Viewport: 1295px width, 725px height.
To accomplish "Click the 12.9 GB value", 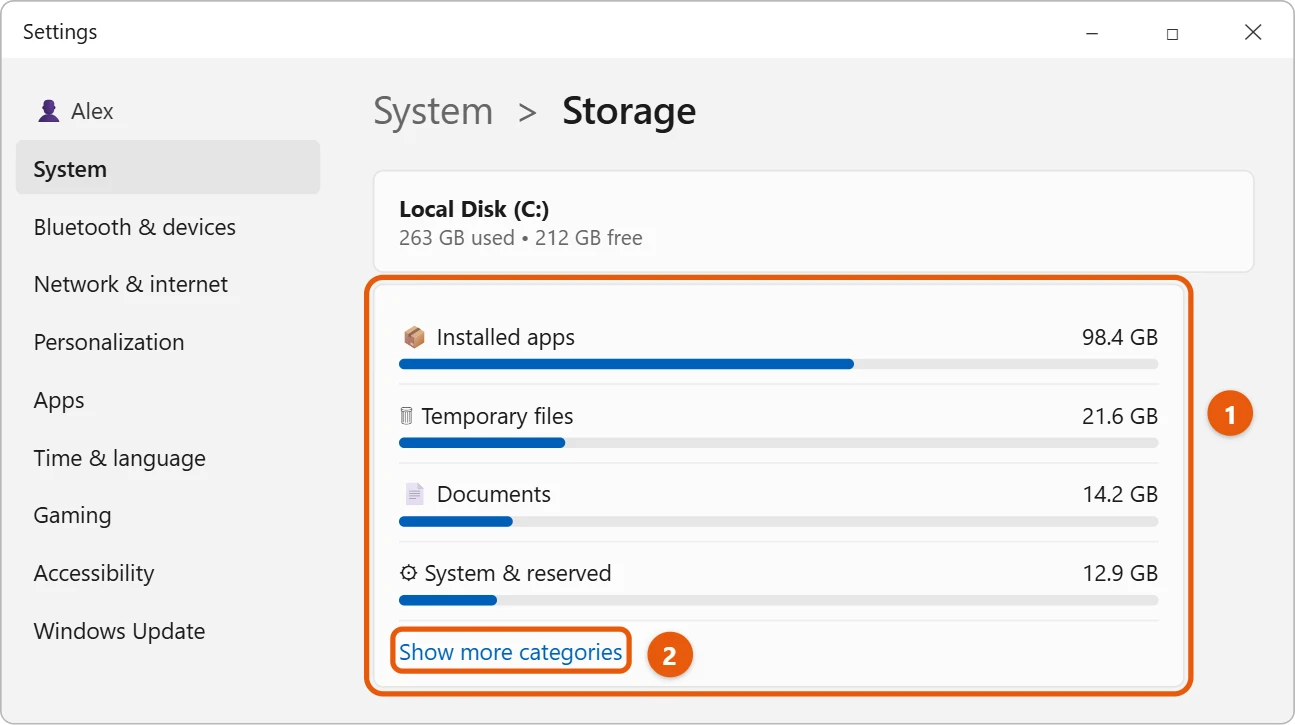I will click(x=1119, y=573).
